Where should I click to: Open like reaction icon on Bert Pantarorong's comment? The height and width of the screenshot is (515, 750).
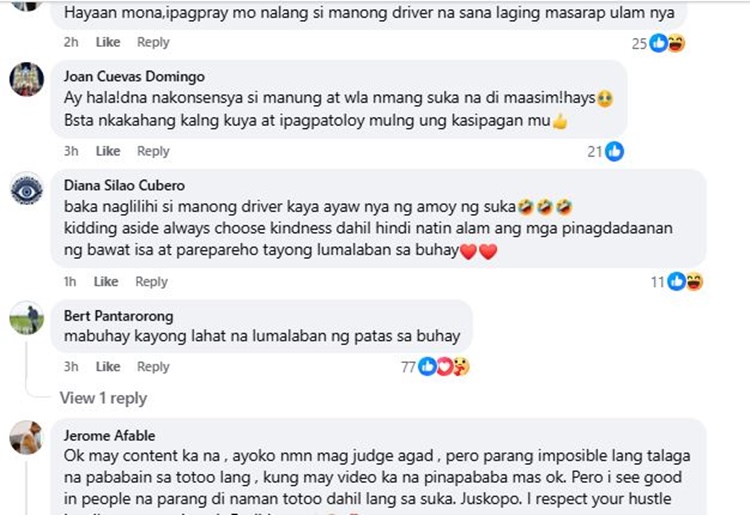(427, 367)
